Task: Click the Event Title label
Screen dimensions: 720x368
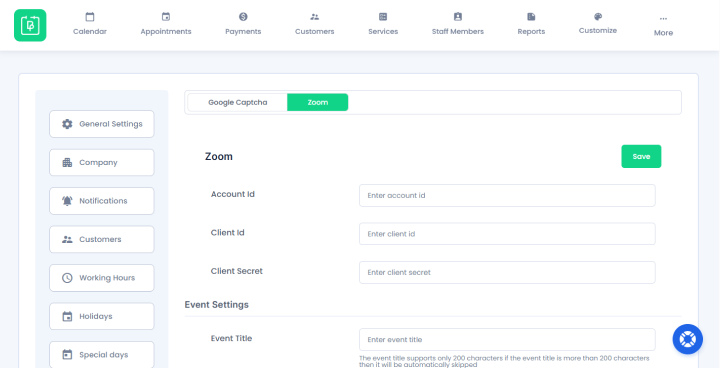Action: click(x=231, y=339)
